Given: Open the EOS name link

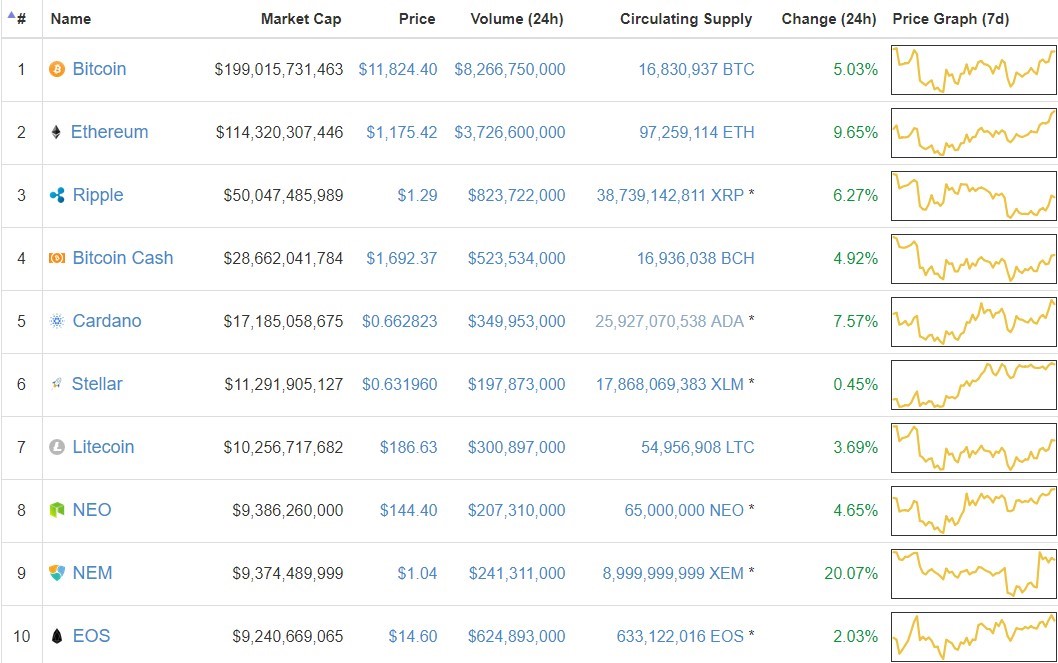Looking at the screenshot, I should click(91, 636).
